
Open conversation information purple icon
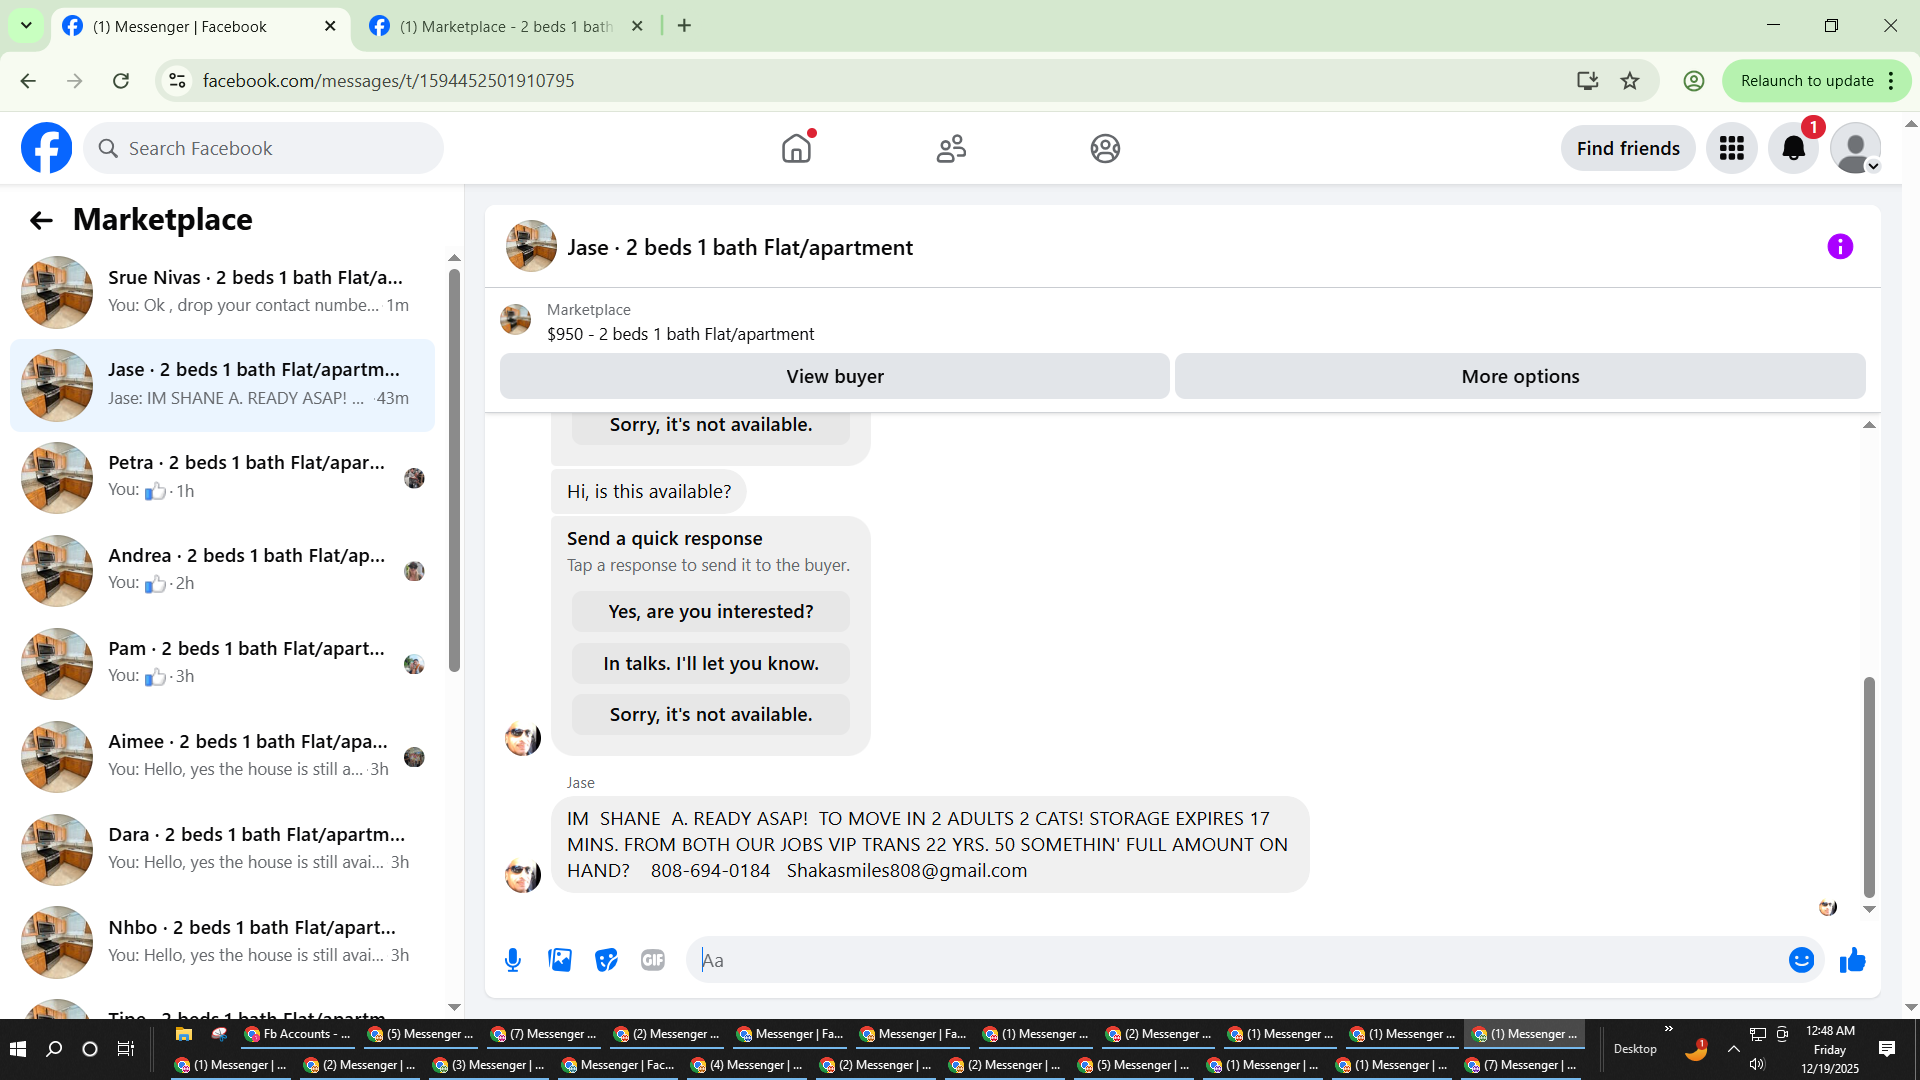(1840, 247)
